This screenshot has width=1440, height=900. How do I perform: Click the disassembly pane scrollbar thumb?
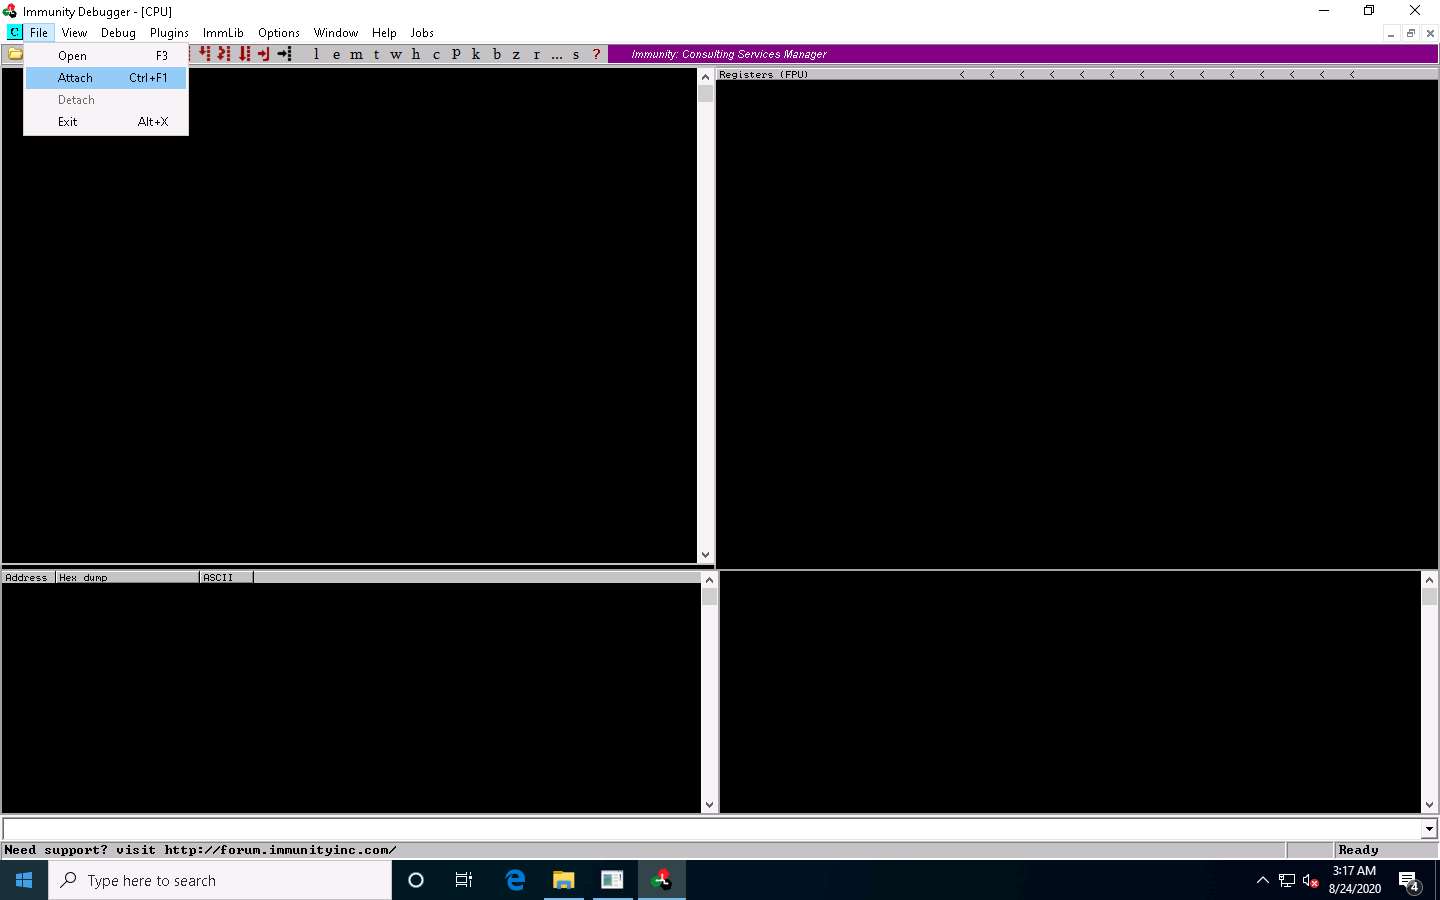coord(705,94)
